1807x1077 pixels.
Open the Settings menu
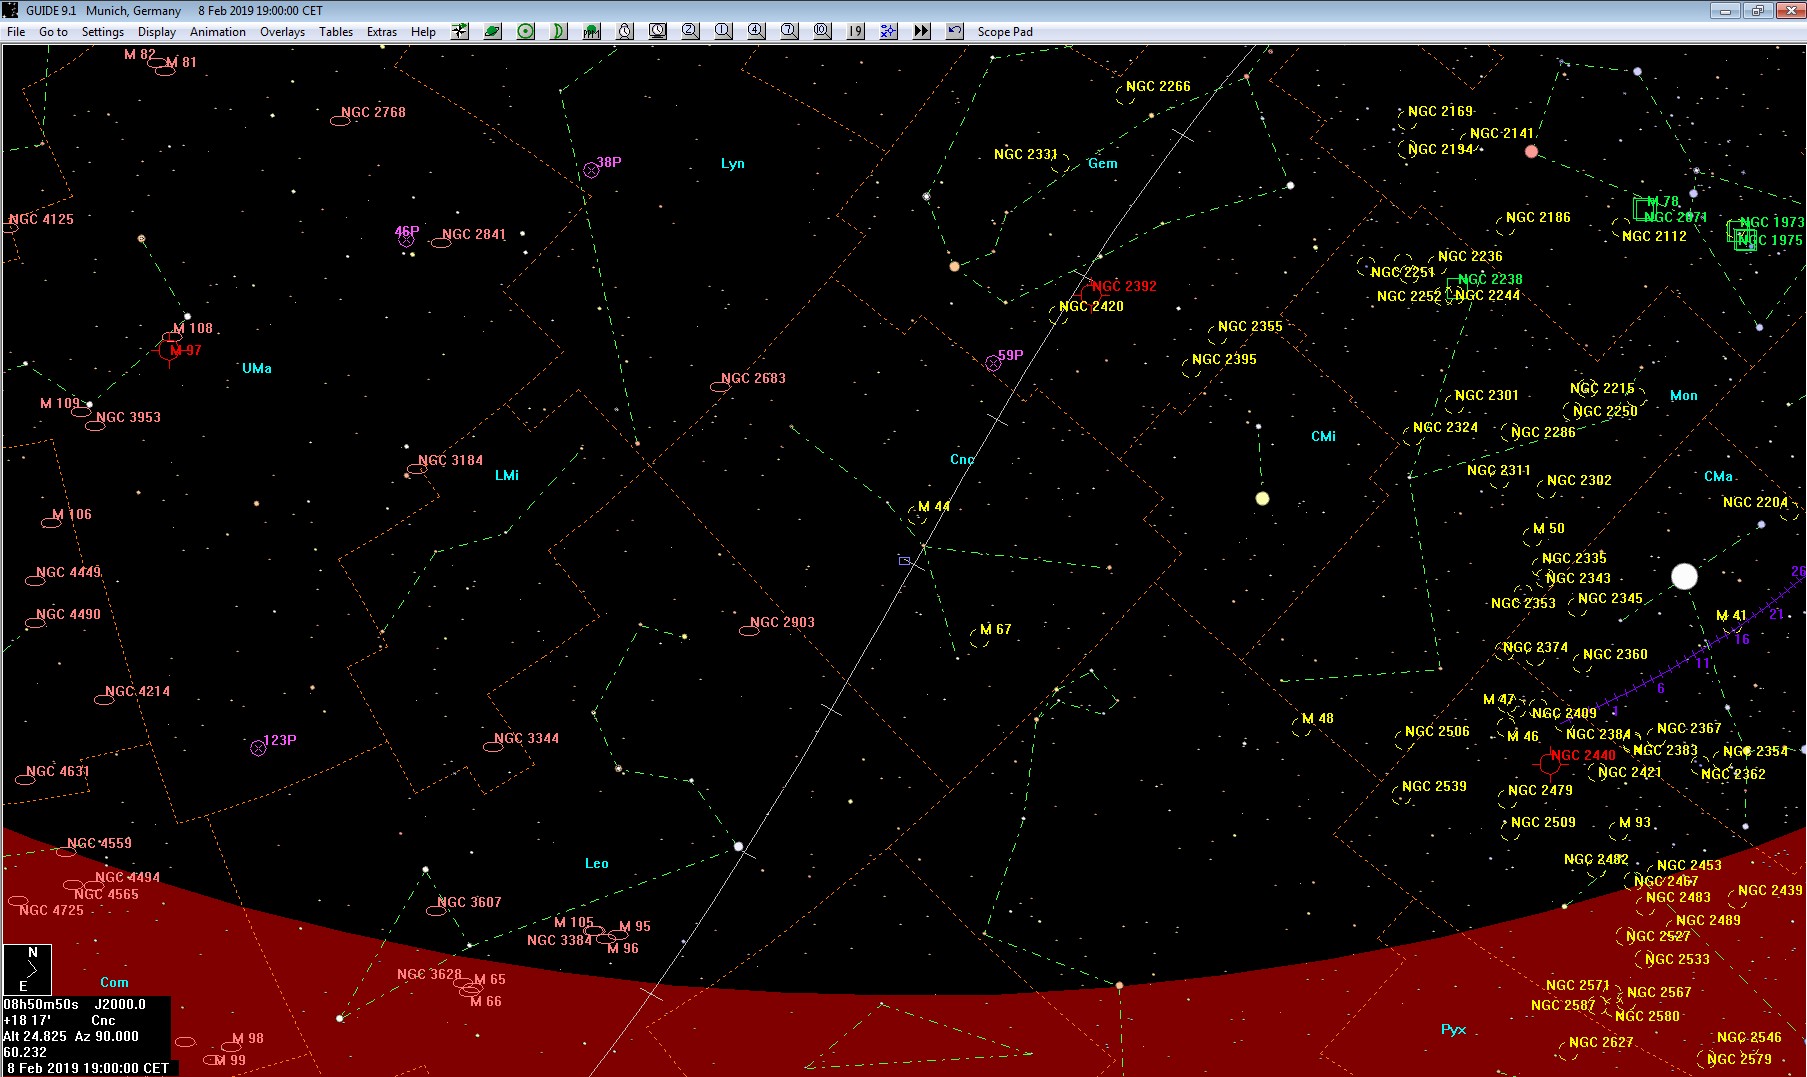103,32
